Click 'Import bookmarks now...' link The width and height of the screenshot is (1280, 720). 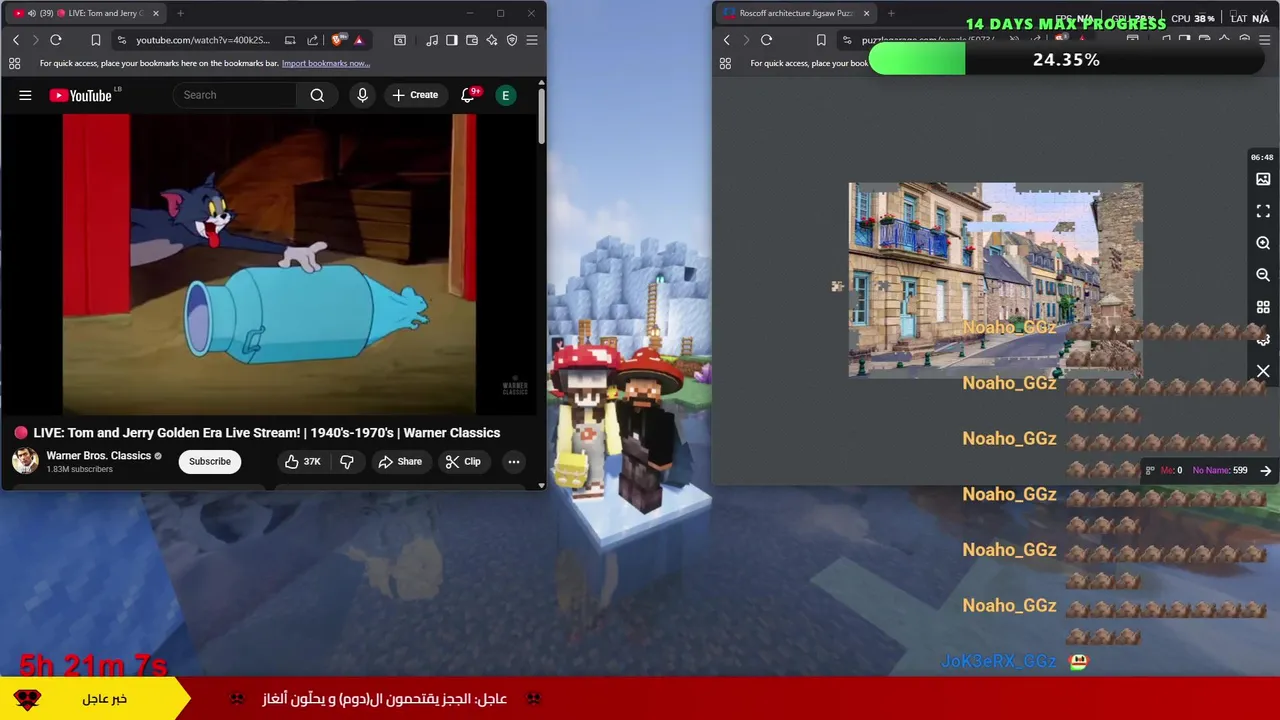(326, 63)
